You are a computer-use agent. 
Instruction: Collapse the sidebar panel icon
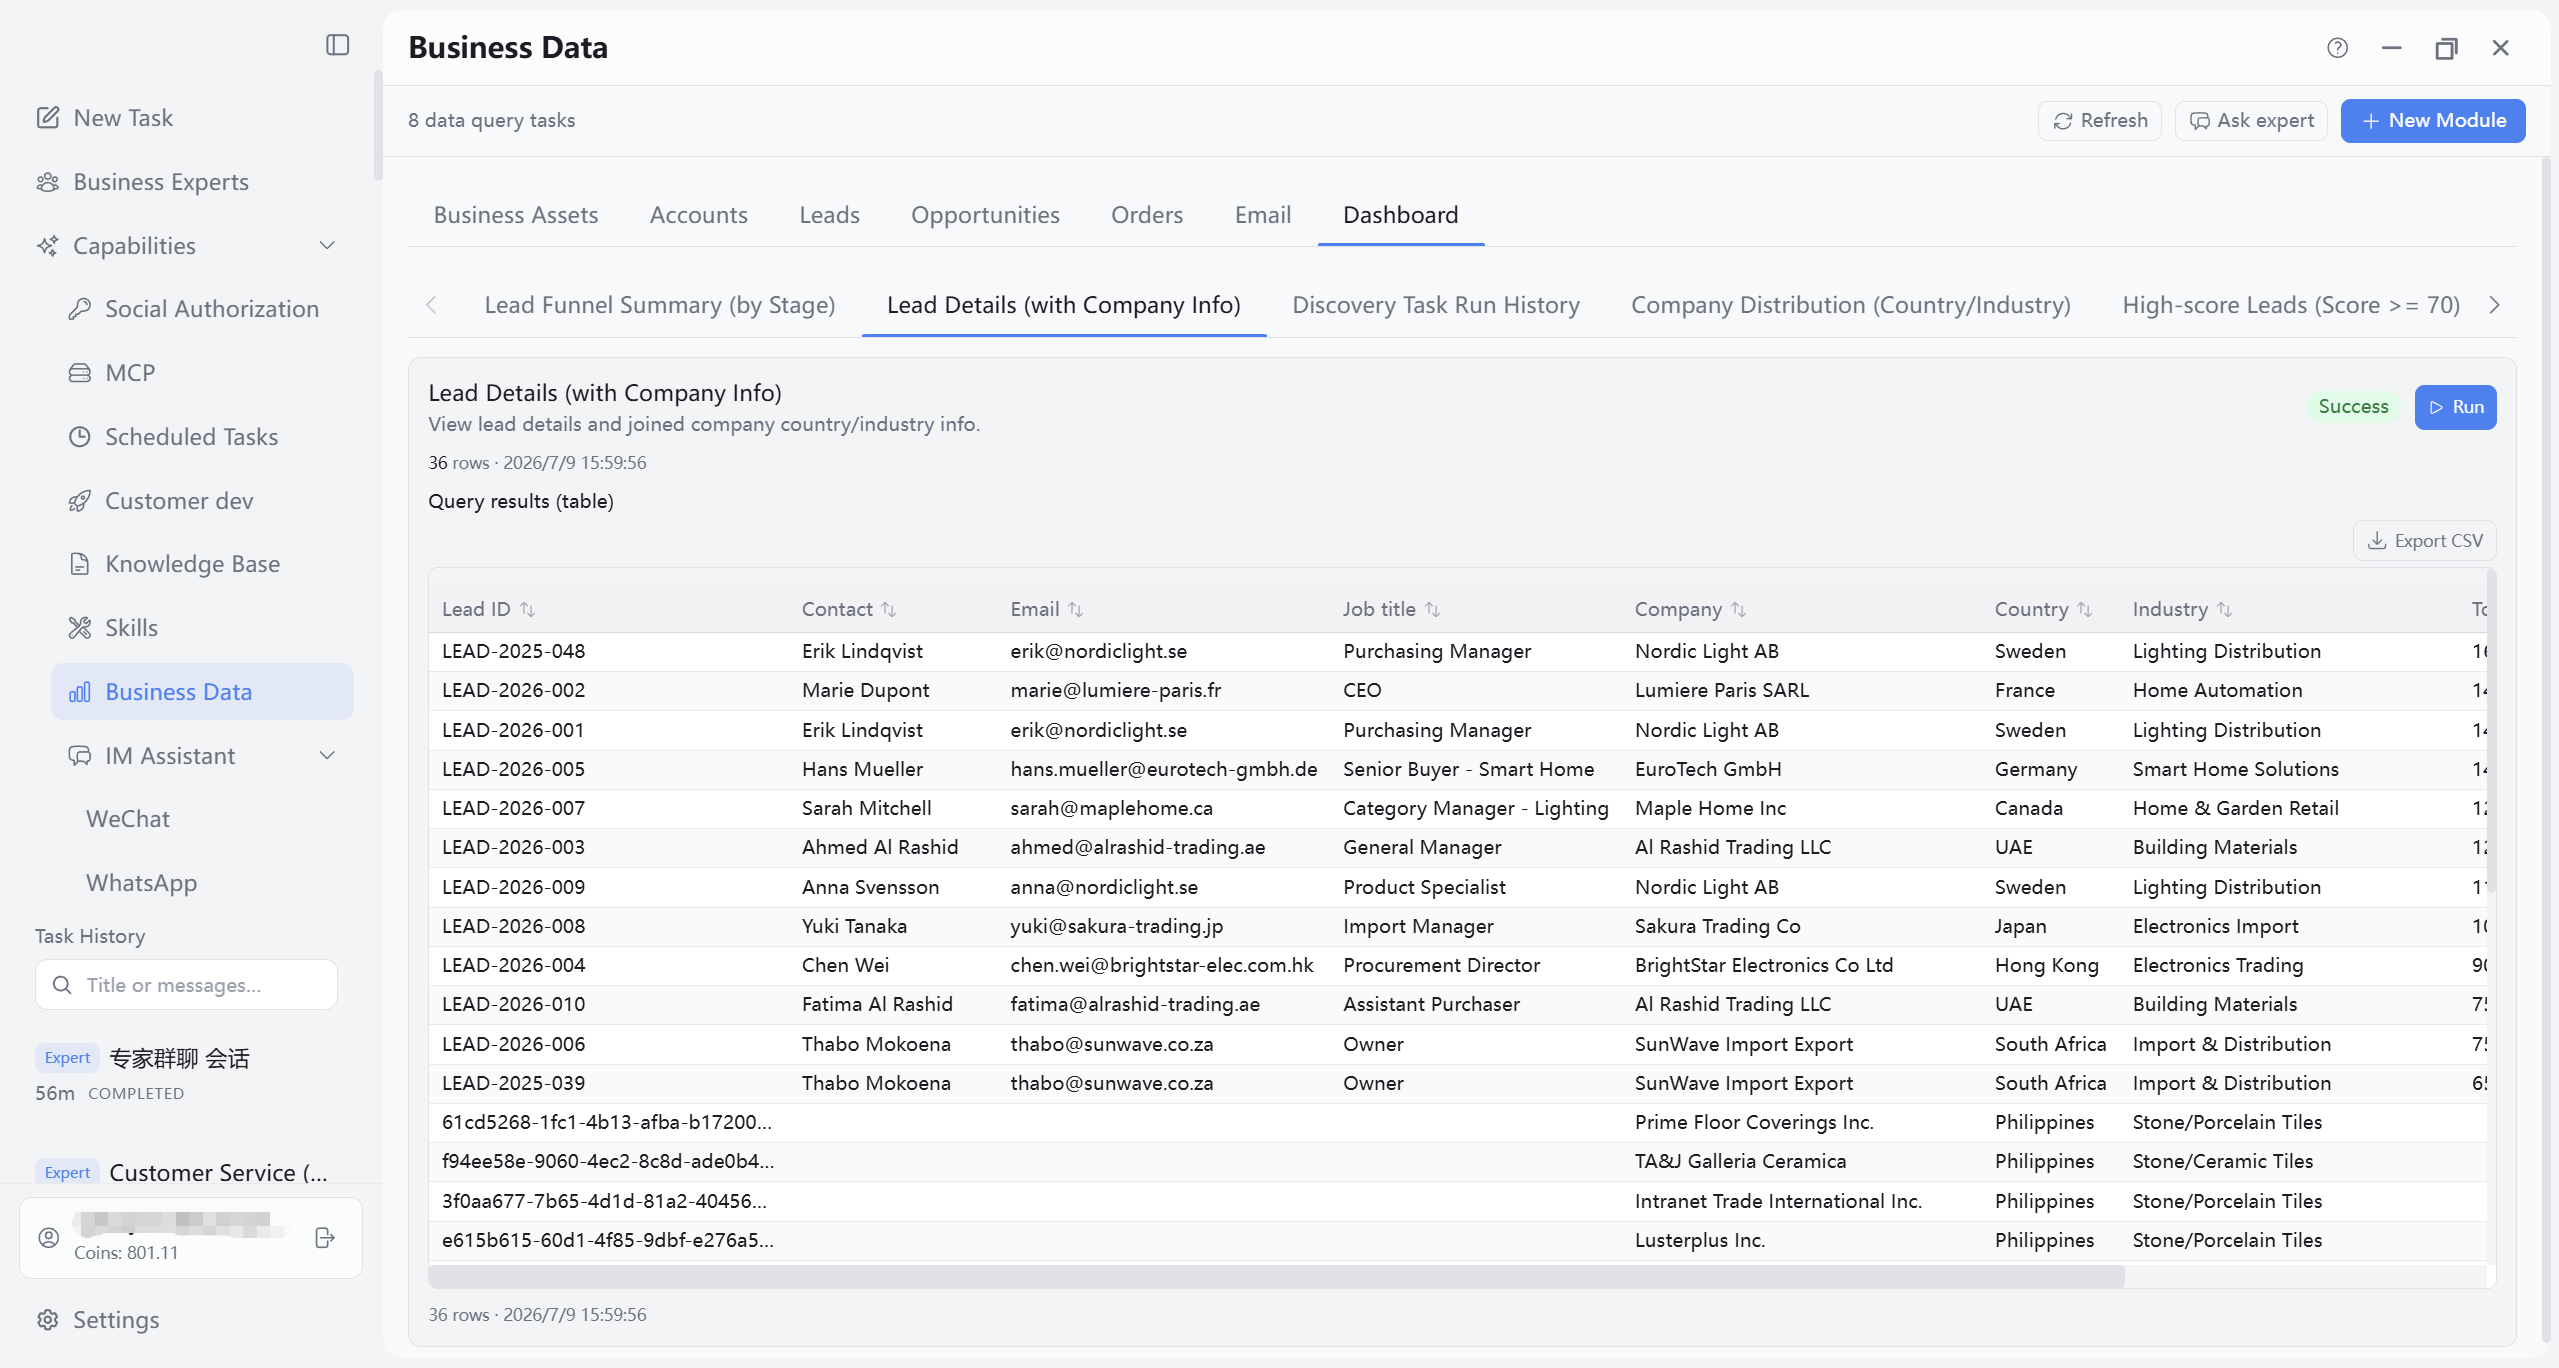pyautogui.click(x=338, y=45)
